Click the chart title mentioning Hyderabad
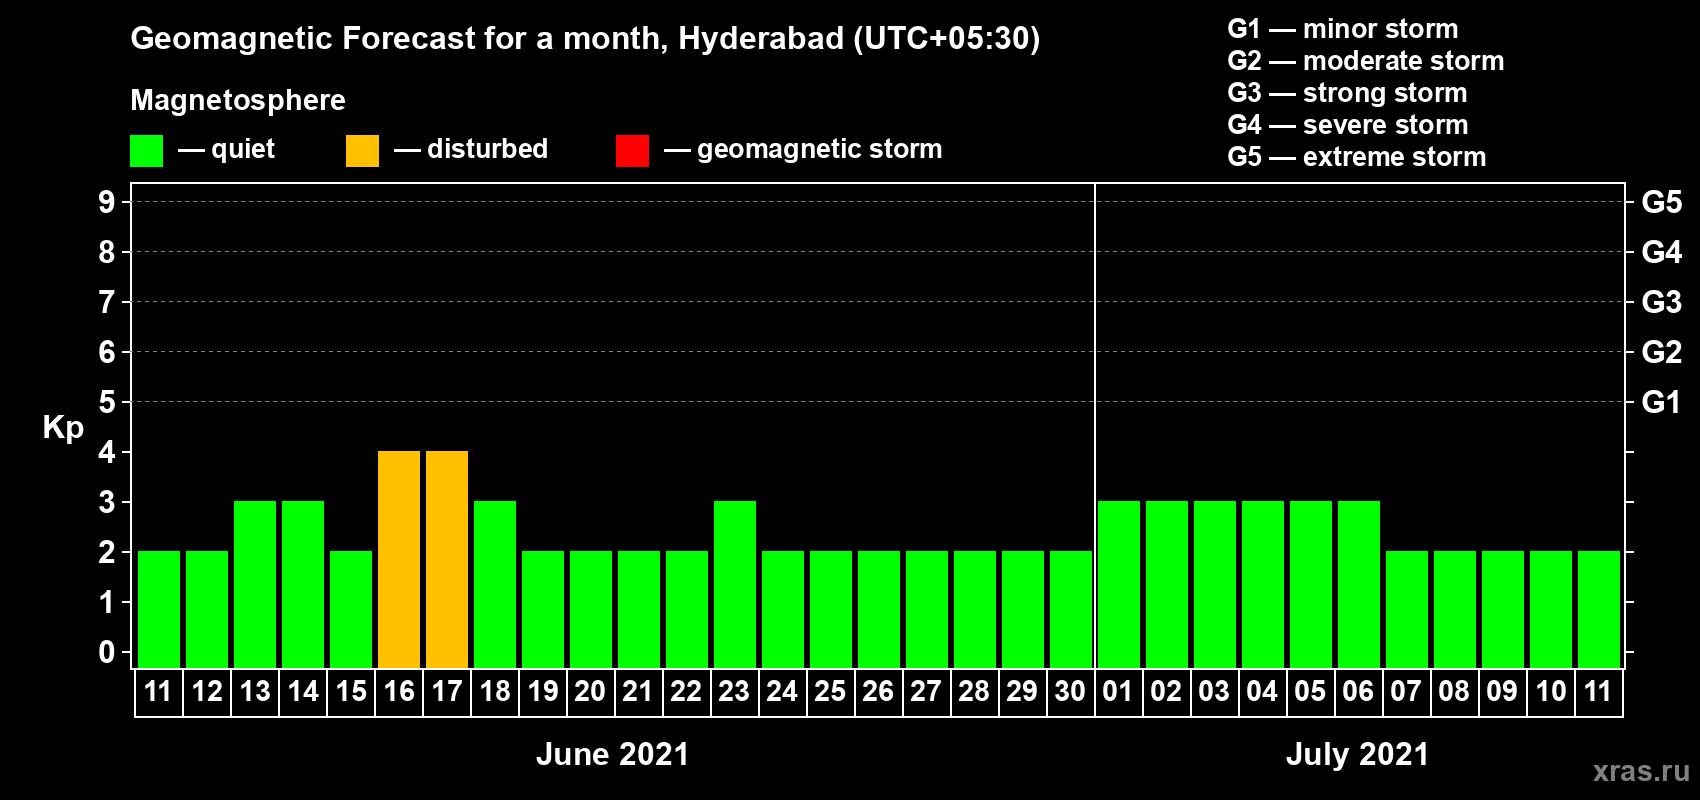 (x=585, y=38)
